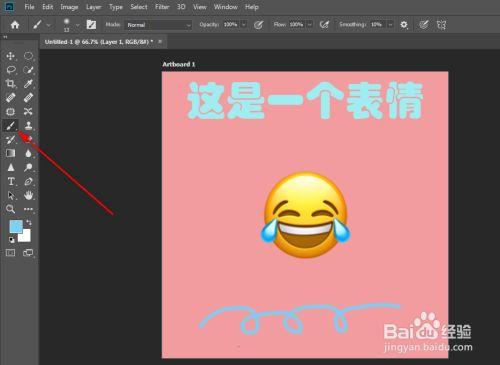Open the Layer menu
The width and height of the screenshot is (500, 365).
pos(93,7)
